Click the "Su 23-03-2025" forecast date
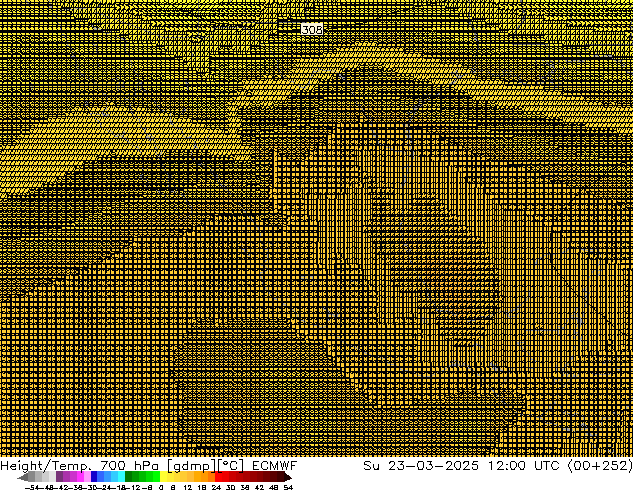 click(x=421, y=465)
